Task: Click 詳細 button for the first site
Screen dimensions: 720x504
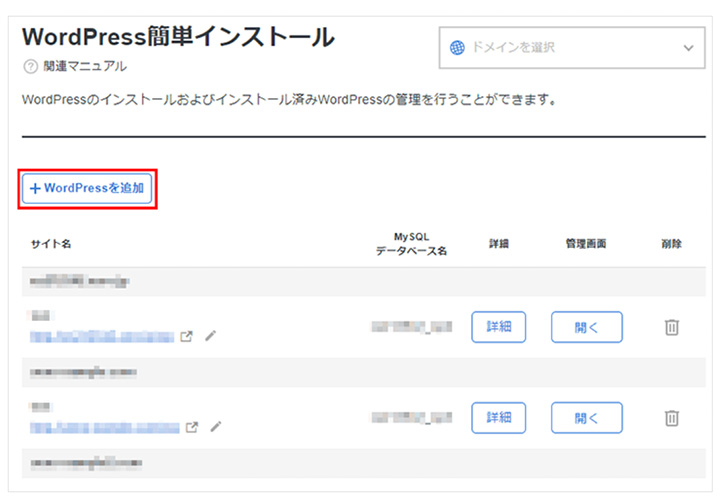Action: [x=499, y=327]
